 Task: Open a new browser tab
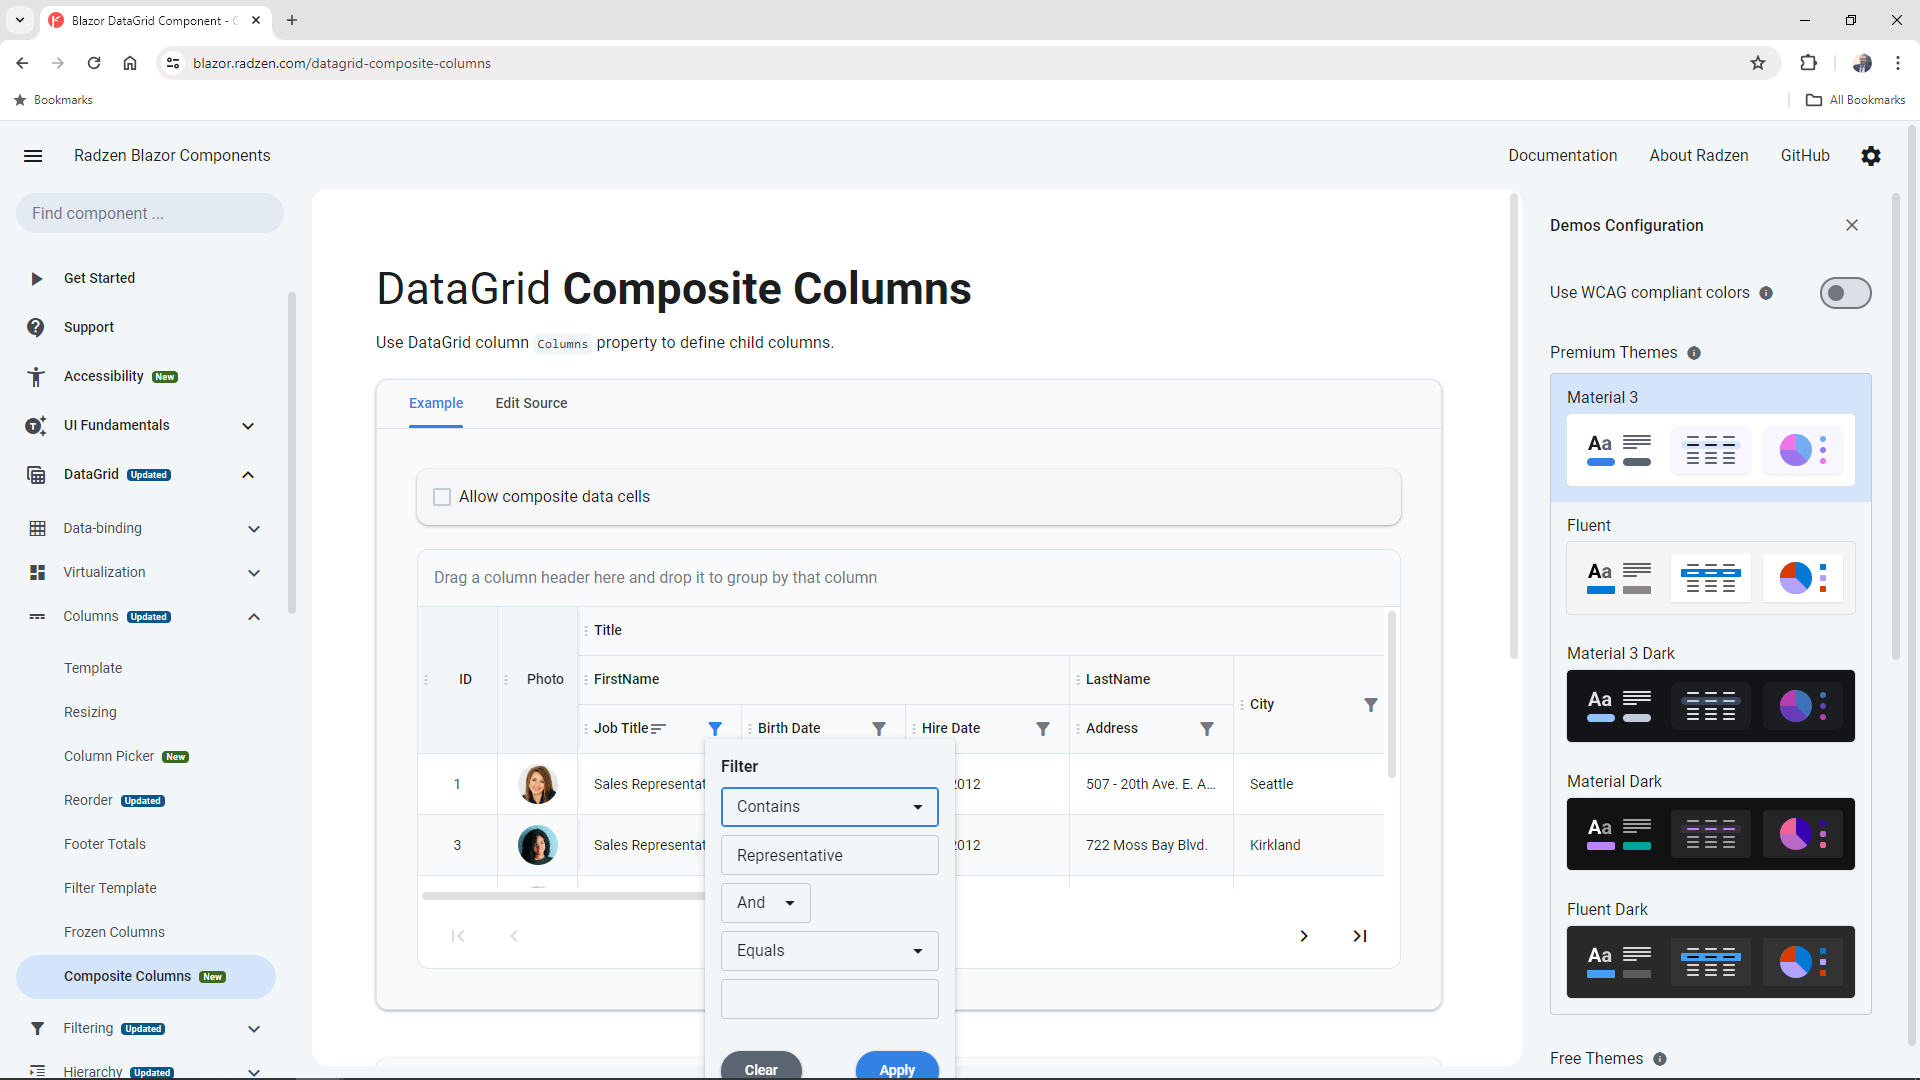(292, 20)
